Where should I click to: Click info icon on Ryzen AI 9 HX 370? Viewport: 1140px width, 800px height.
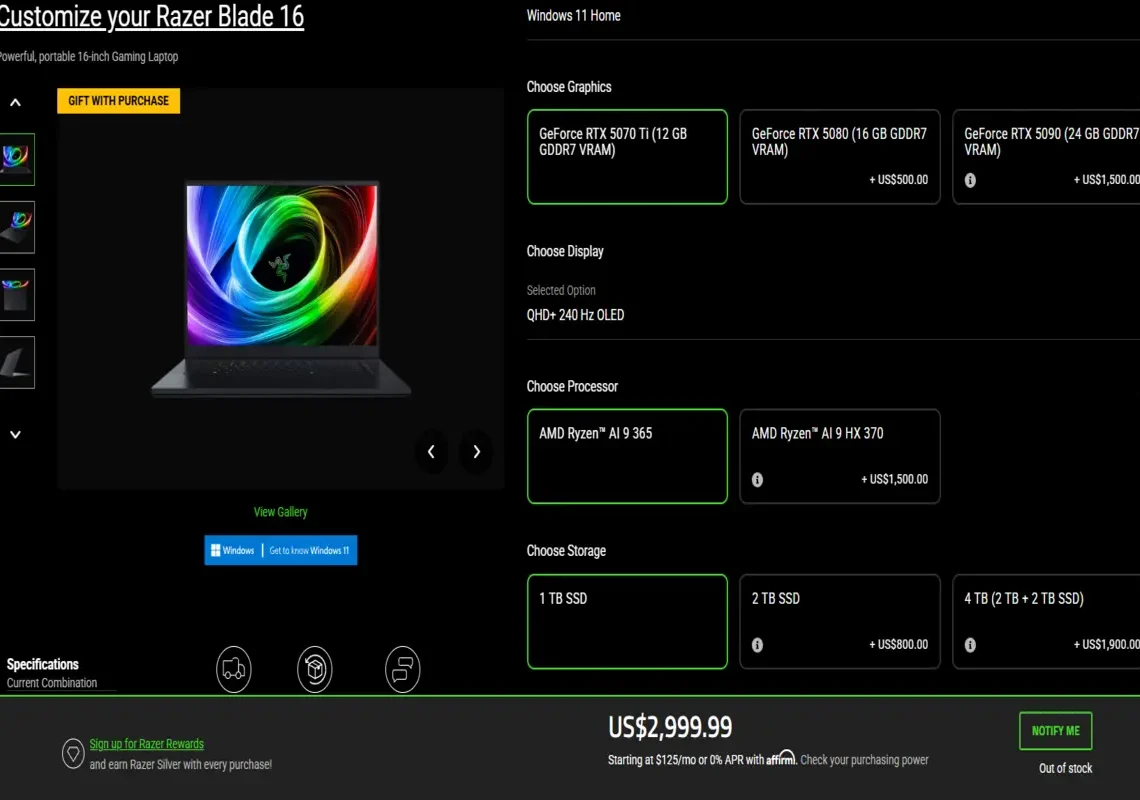pyautogui.click(x=757, y=479)
